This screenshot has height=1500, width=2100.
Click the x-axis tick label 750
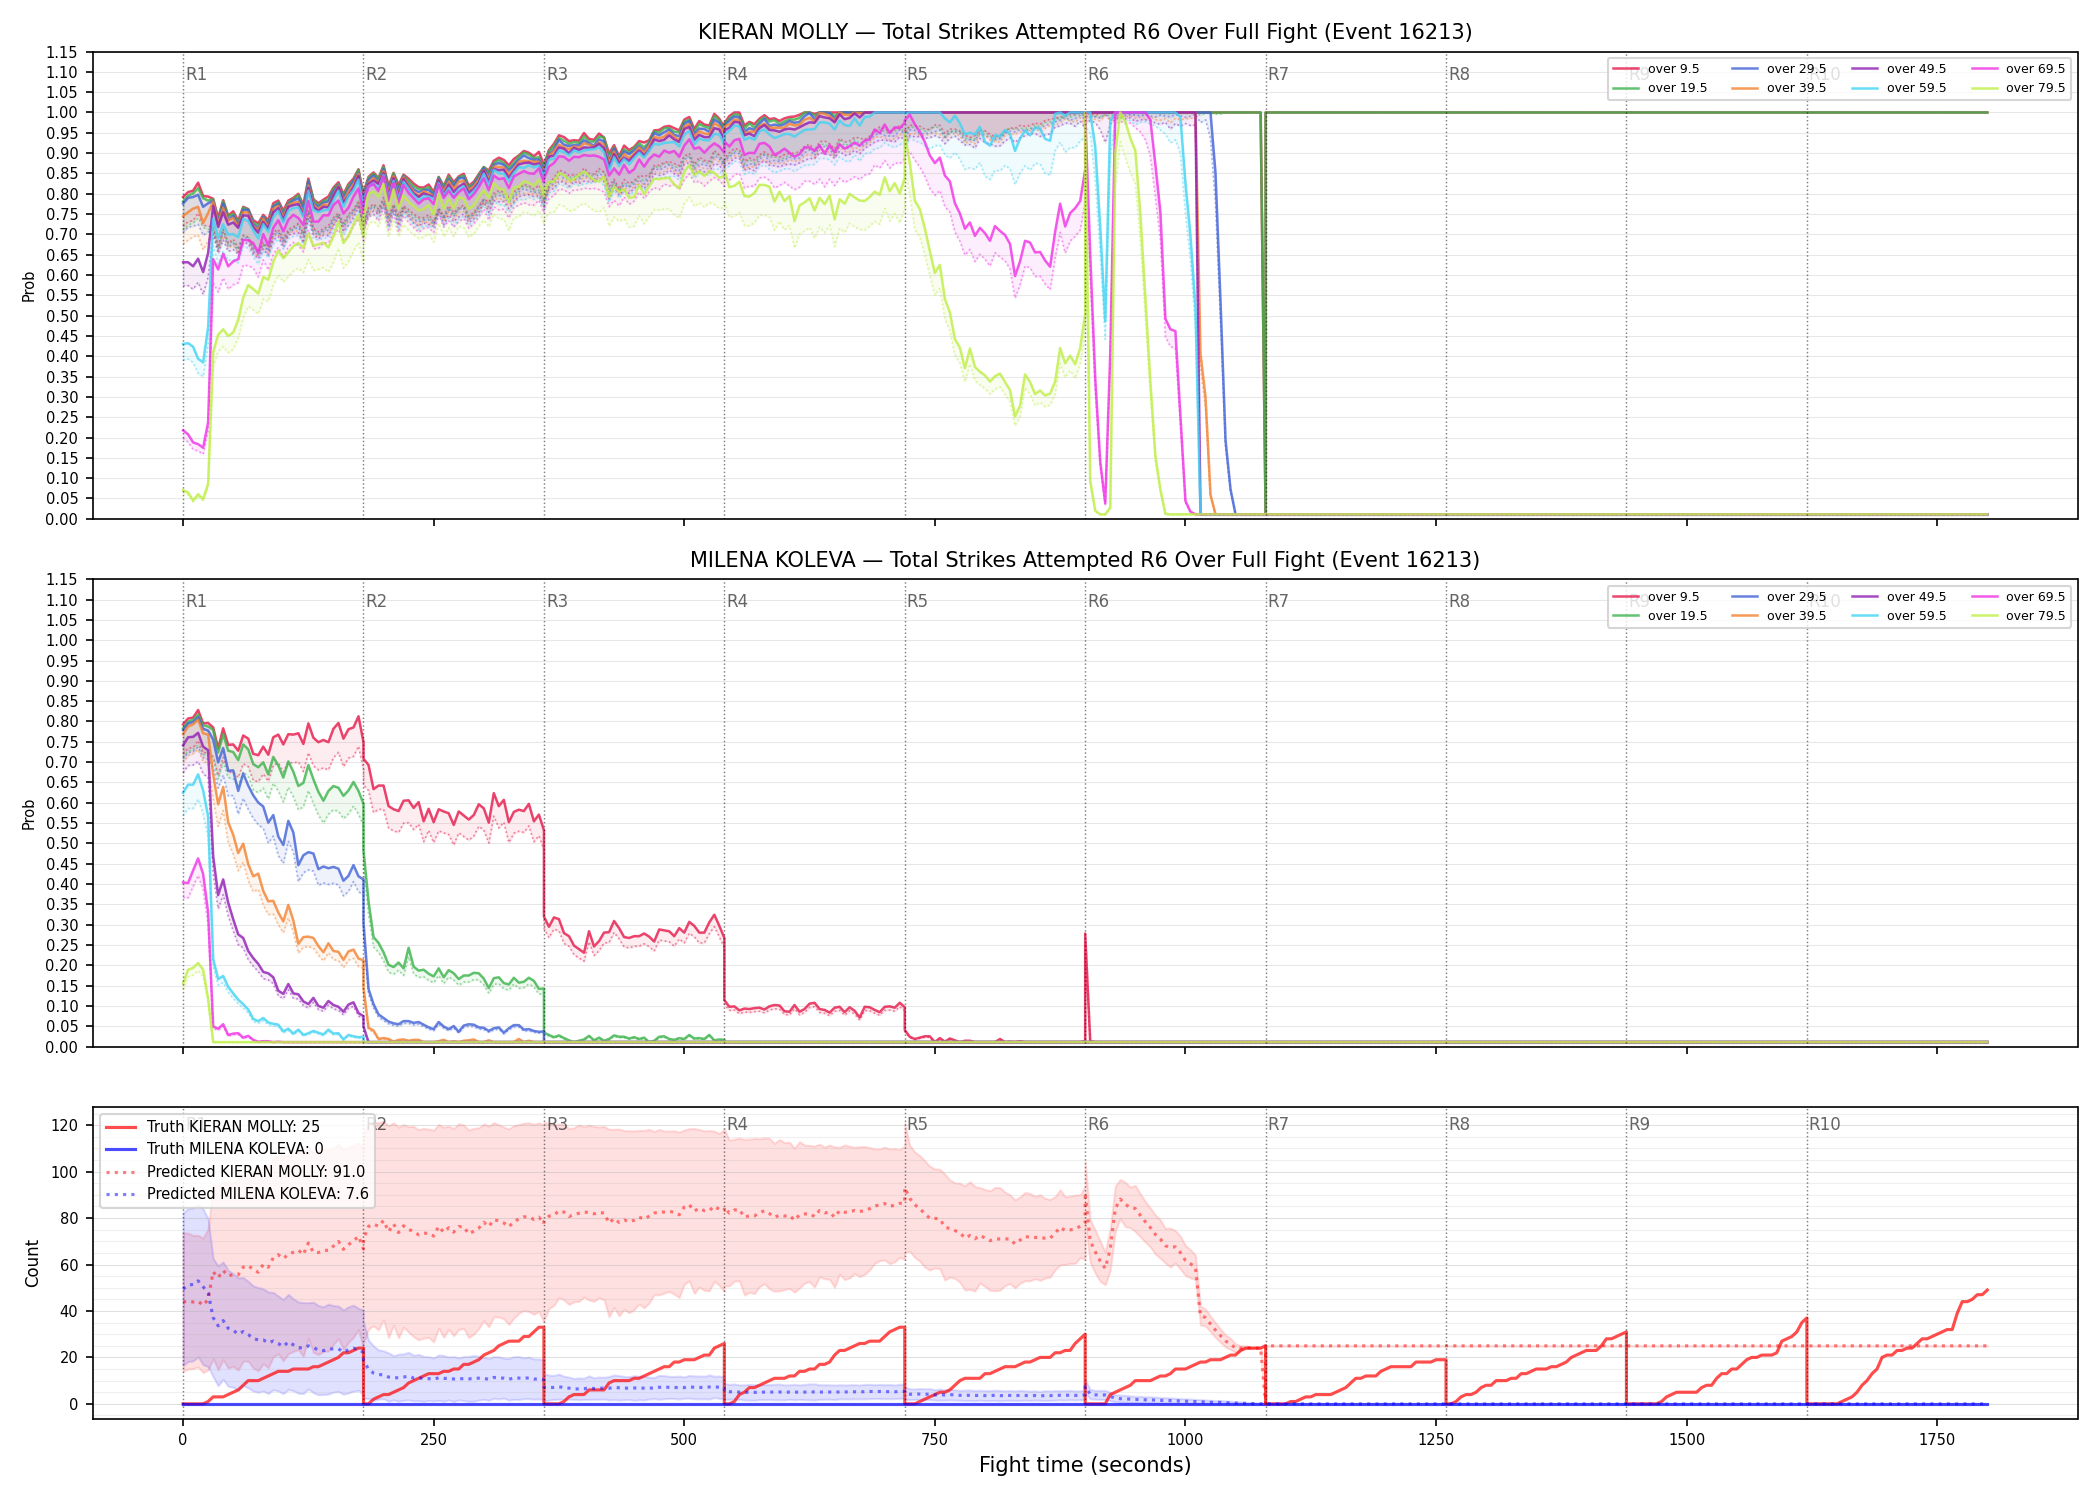(x=935, y=1440)
